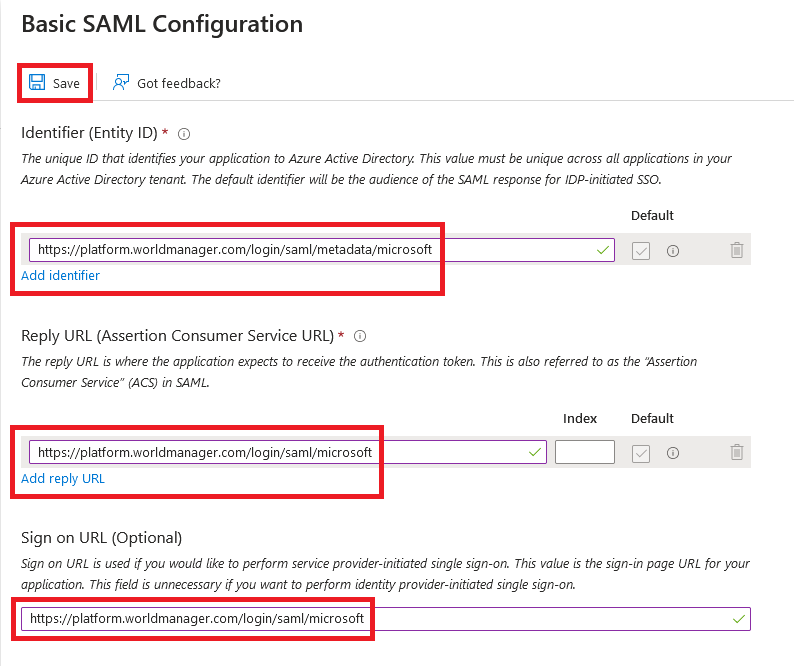Click info icon beside the identifier Default checkbox
The image size is (794, 666).
coord(672,251)
